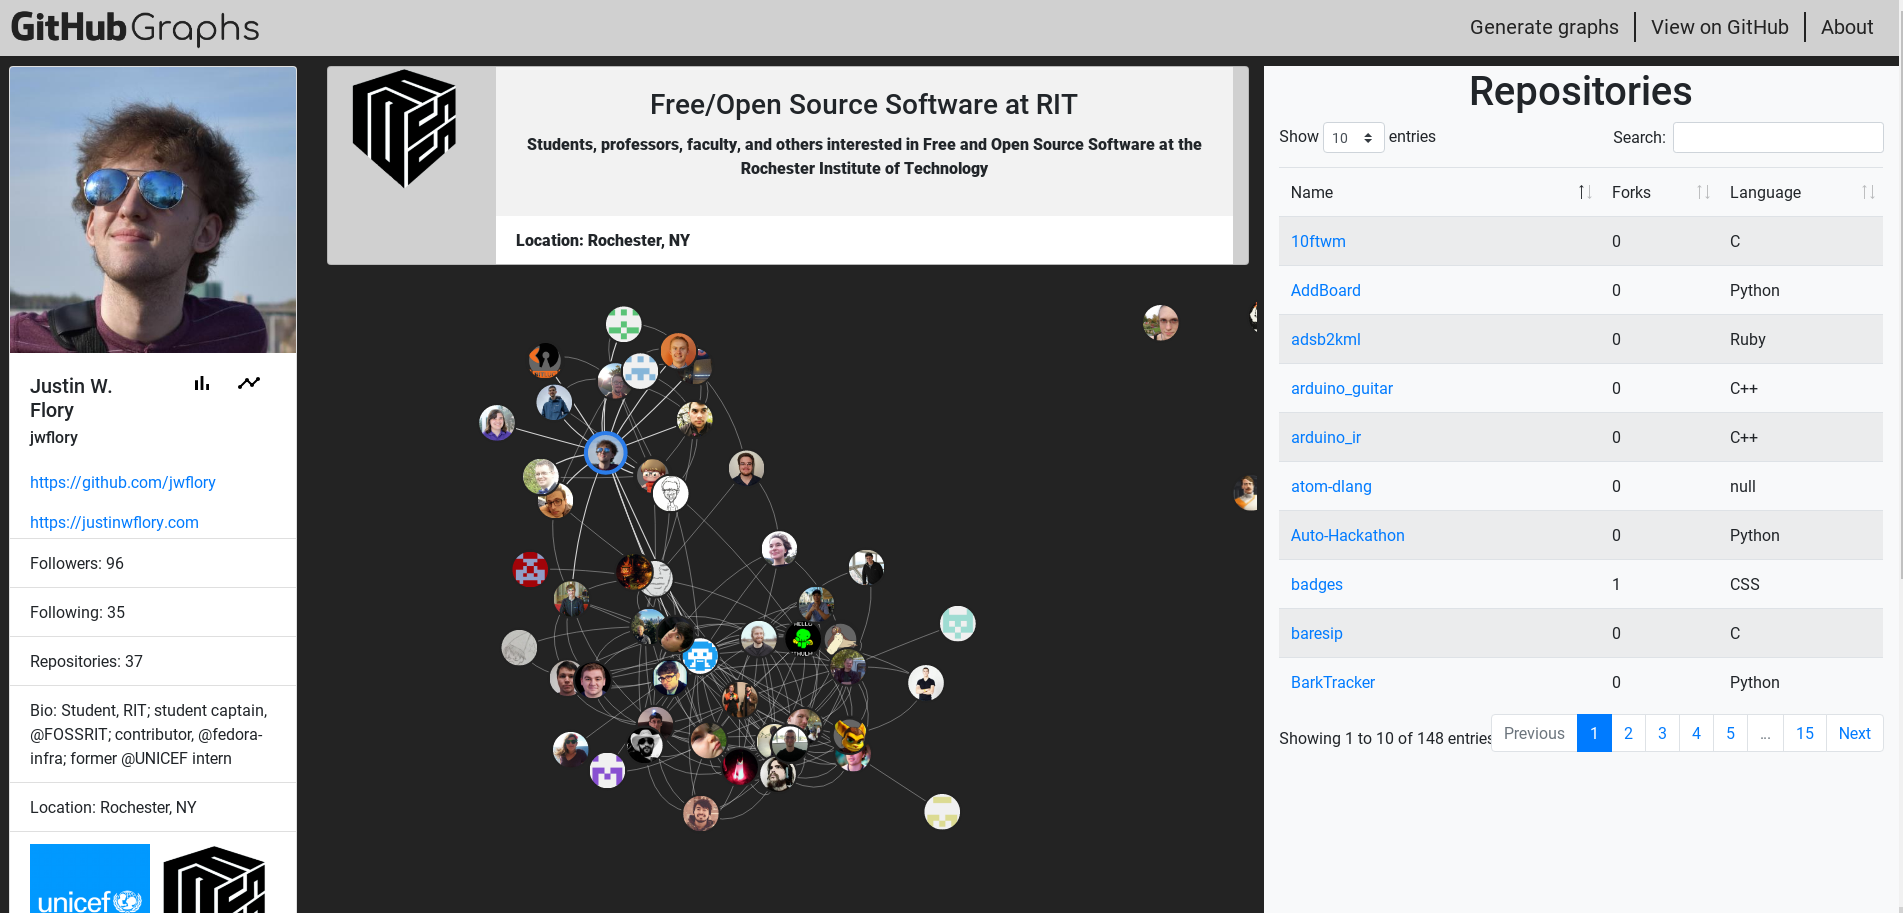
Task: Click the line chart activity icon on profile
Action: (249, 382)
